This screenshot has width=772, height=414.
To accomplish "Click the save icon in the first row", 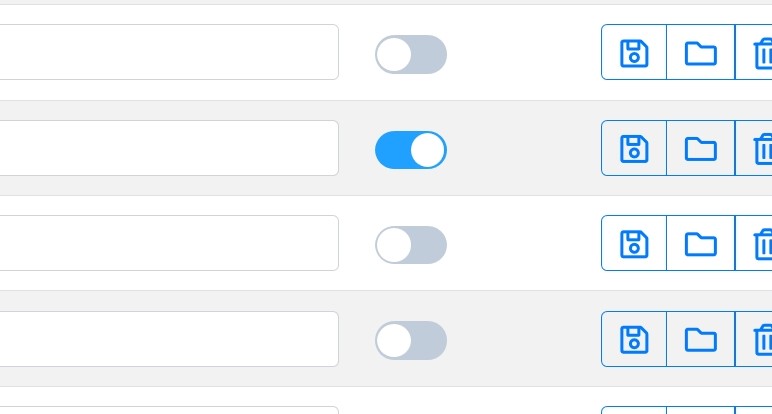I will pyautogui.click(x=634, y=53).
